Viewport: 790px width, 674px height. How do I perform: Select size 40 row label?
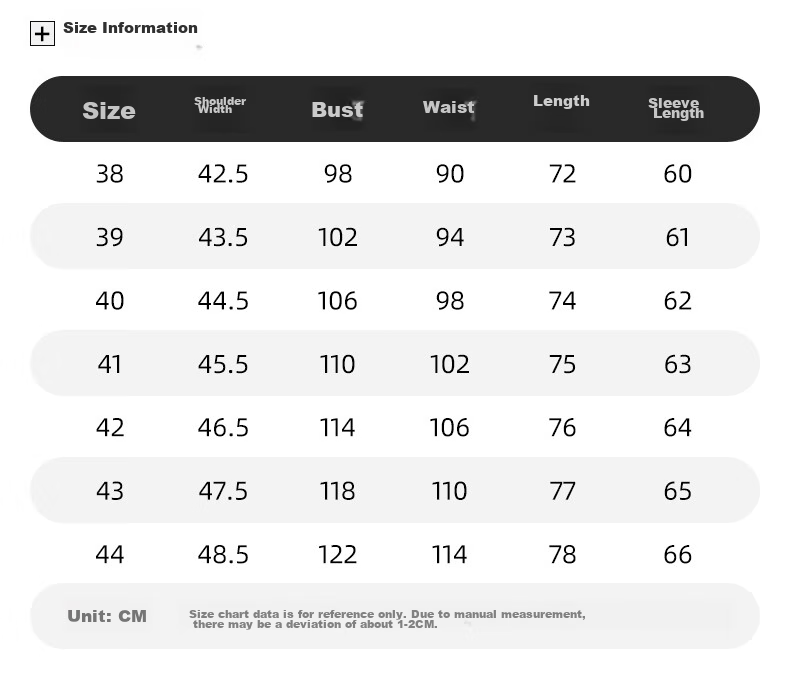coord(110,301)
